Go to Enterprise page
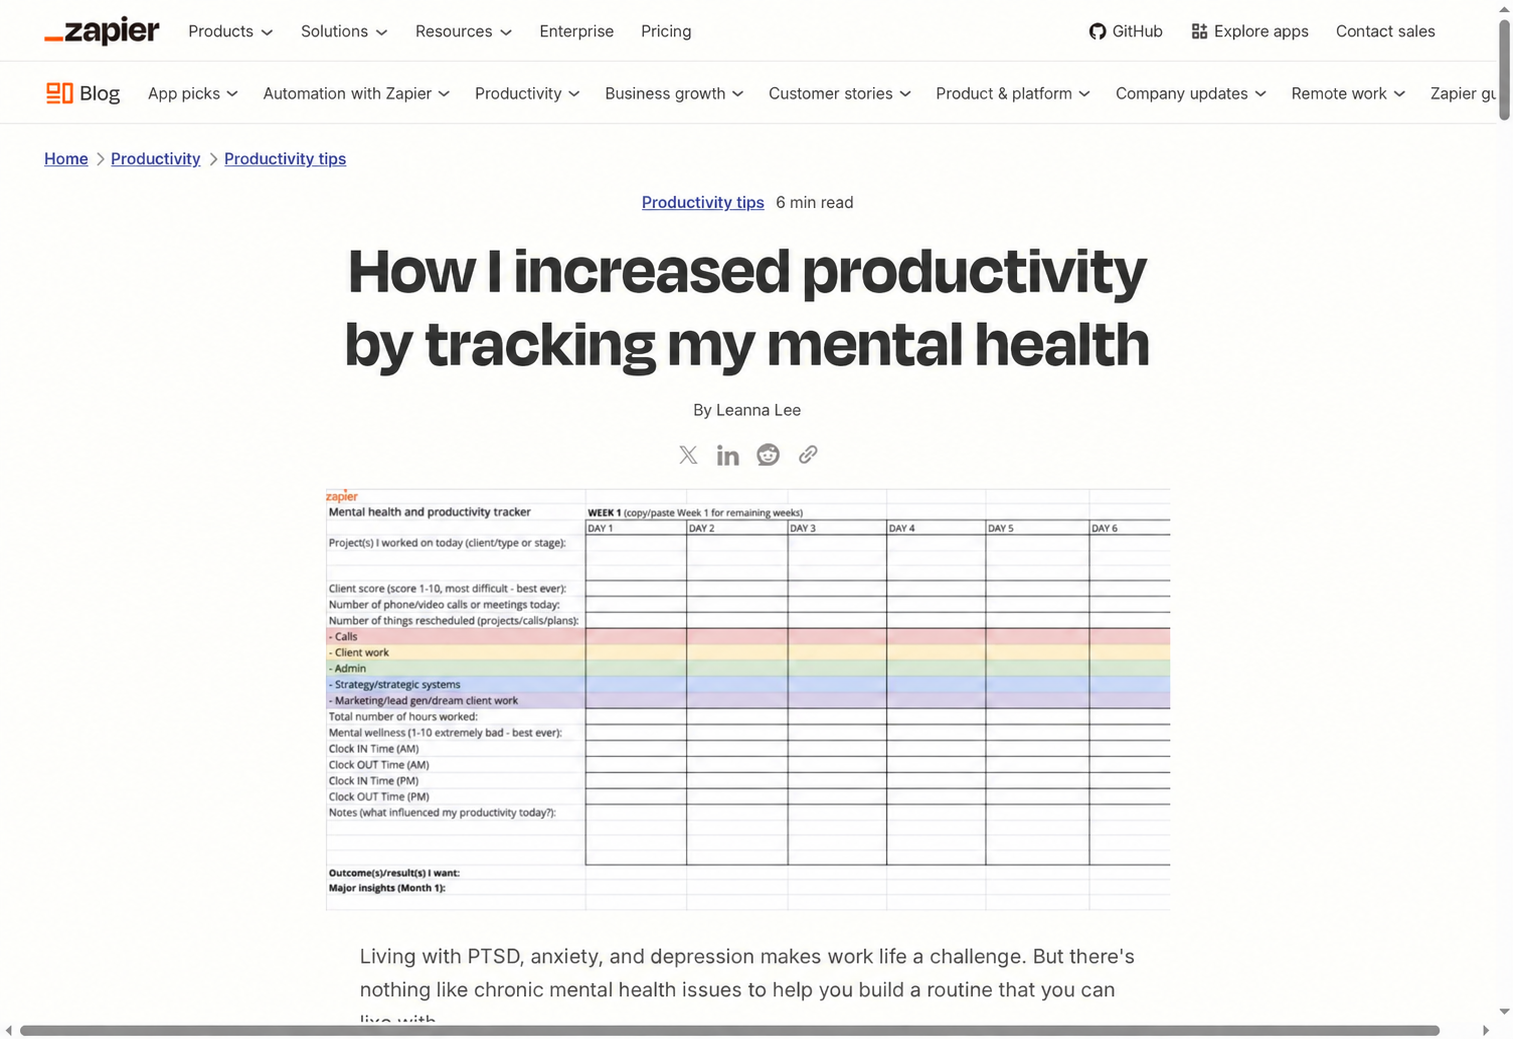 577,31
